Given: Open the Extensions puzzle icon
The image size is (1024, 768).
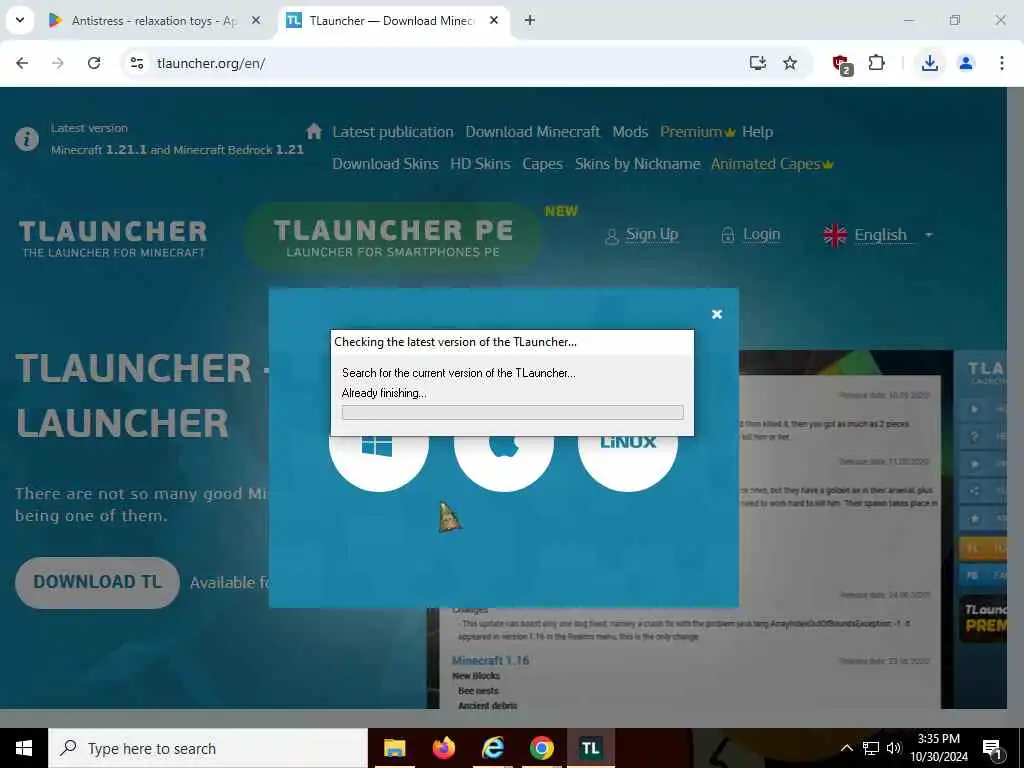Looking at the screenshot, I should click(x=876, y=63).
